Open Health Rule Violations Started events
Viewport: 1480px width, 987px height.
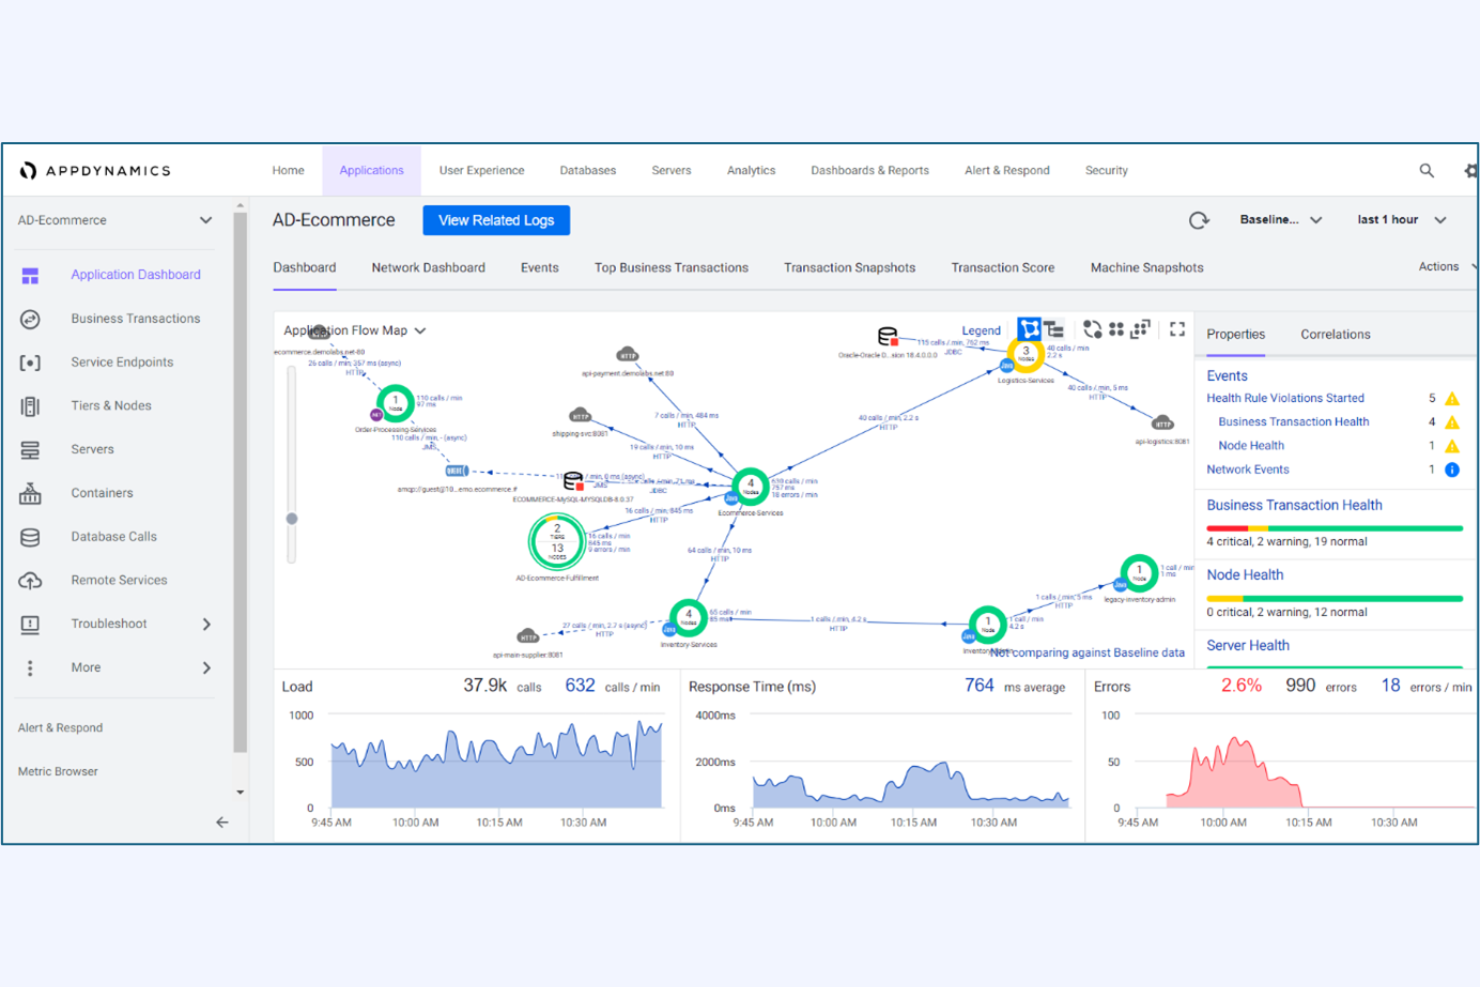1285,398
